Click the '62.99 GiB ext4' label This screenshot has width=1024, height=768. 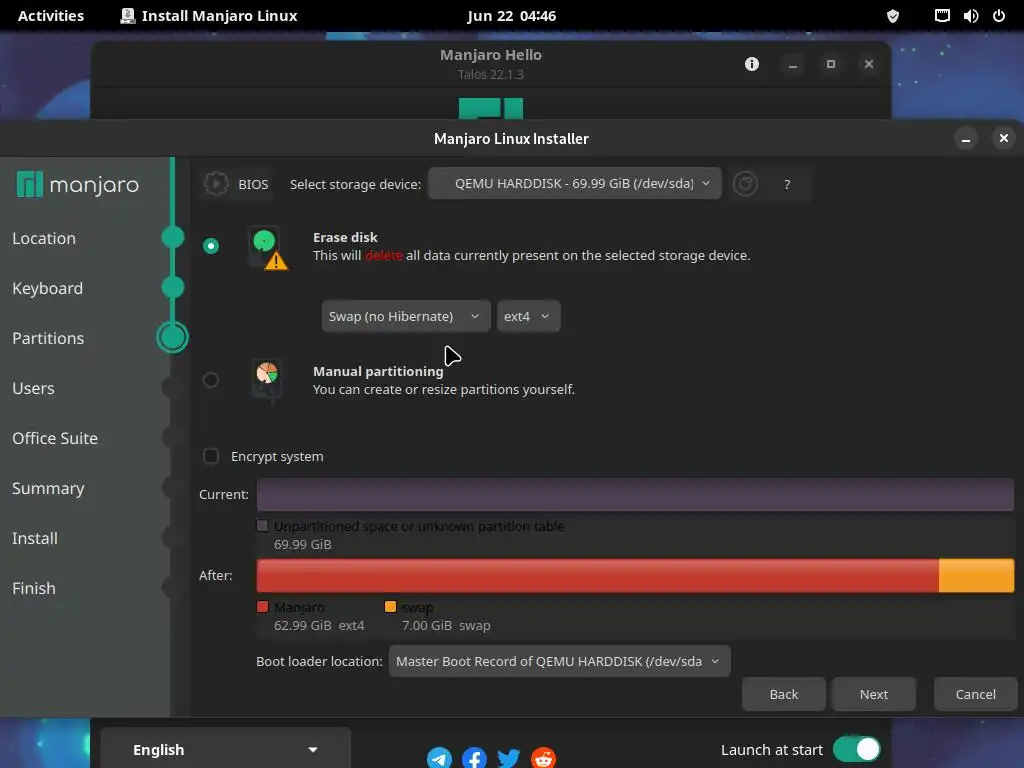[319, 625]
